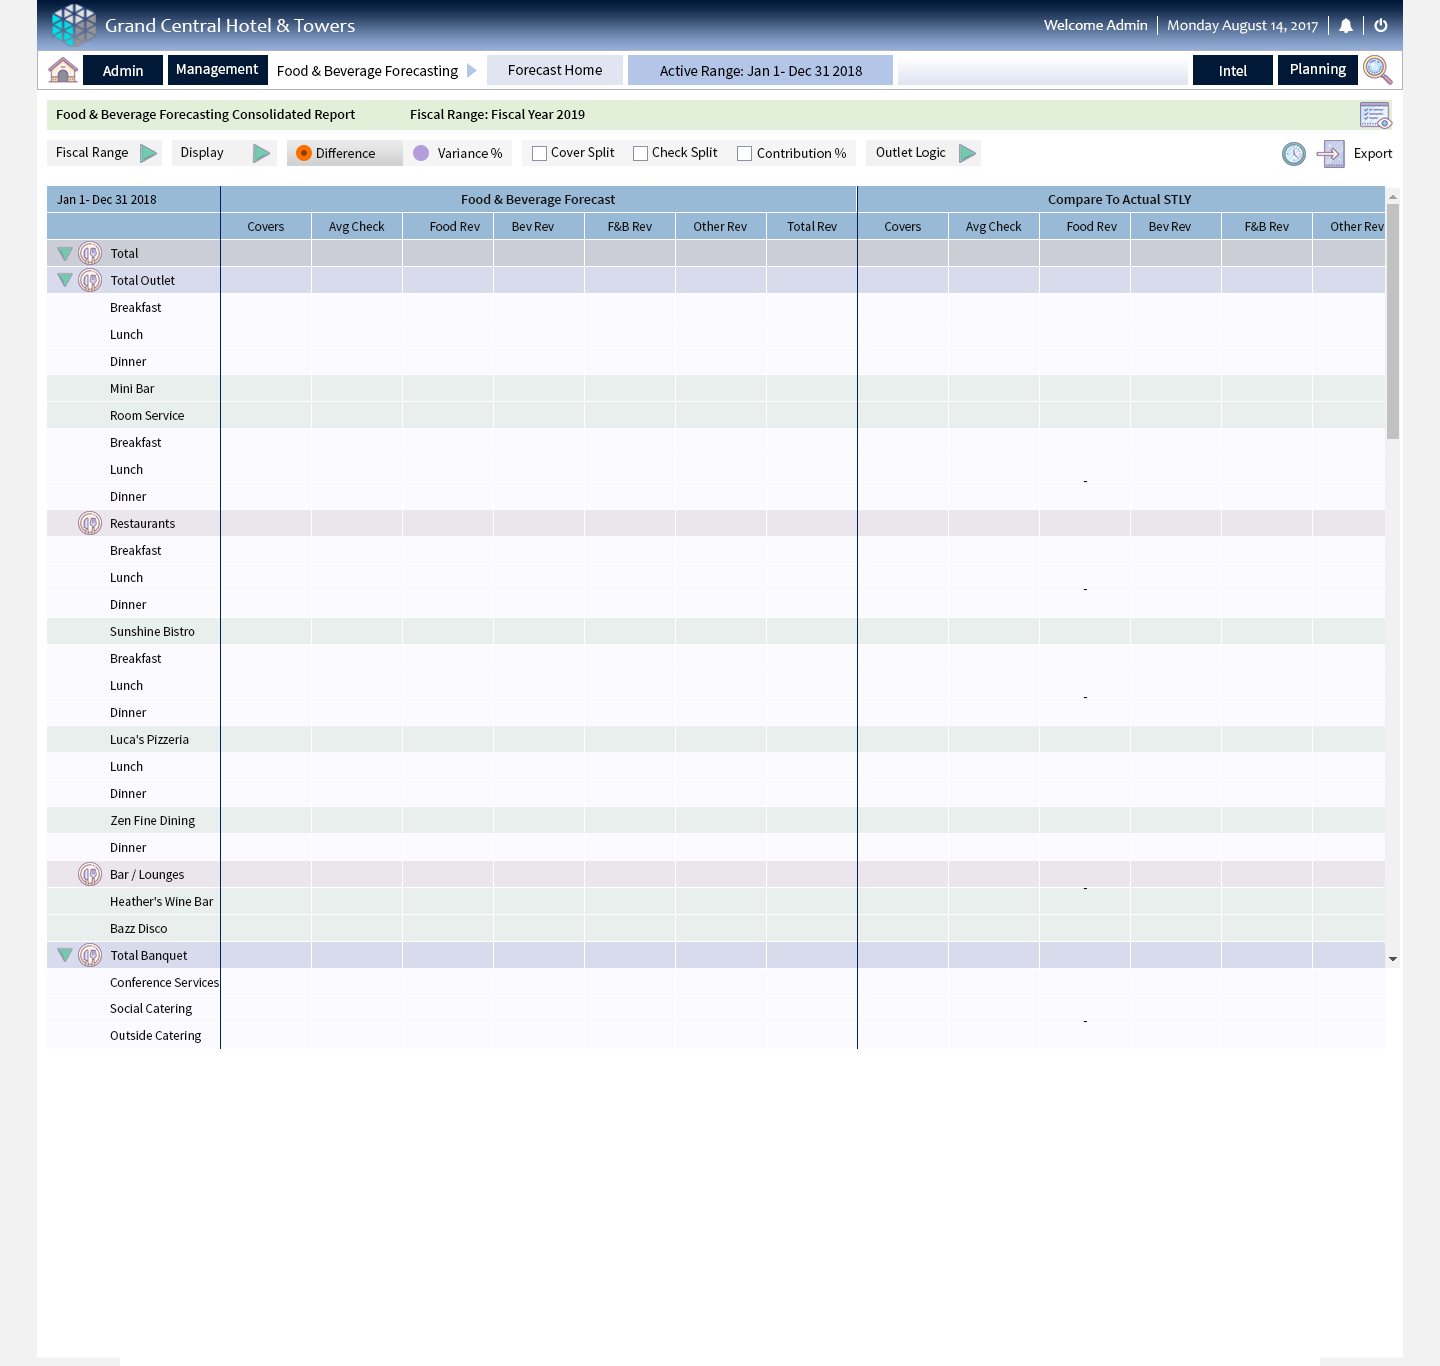1440x1366 pixels.
Task: Open the Management menu
Action: (217, 70)
